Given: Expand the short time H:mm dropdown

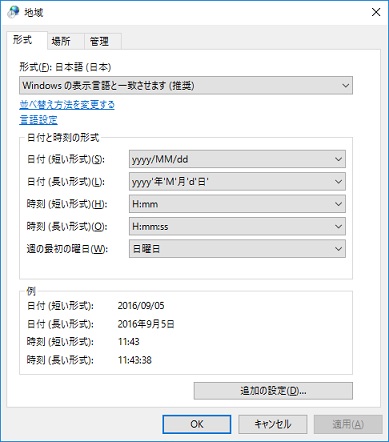Looking at the screenshot, I should [237, 204].
